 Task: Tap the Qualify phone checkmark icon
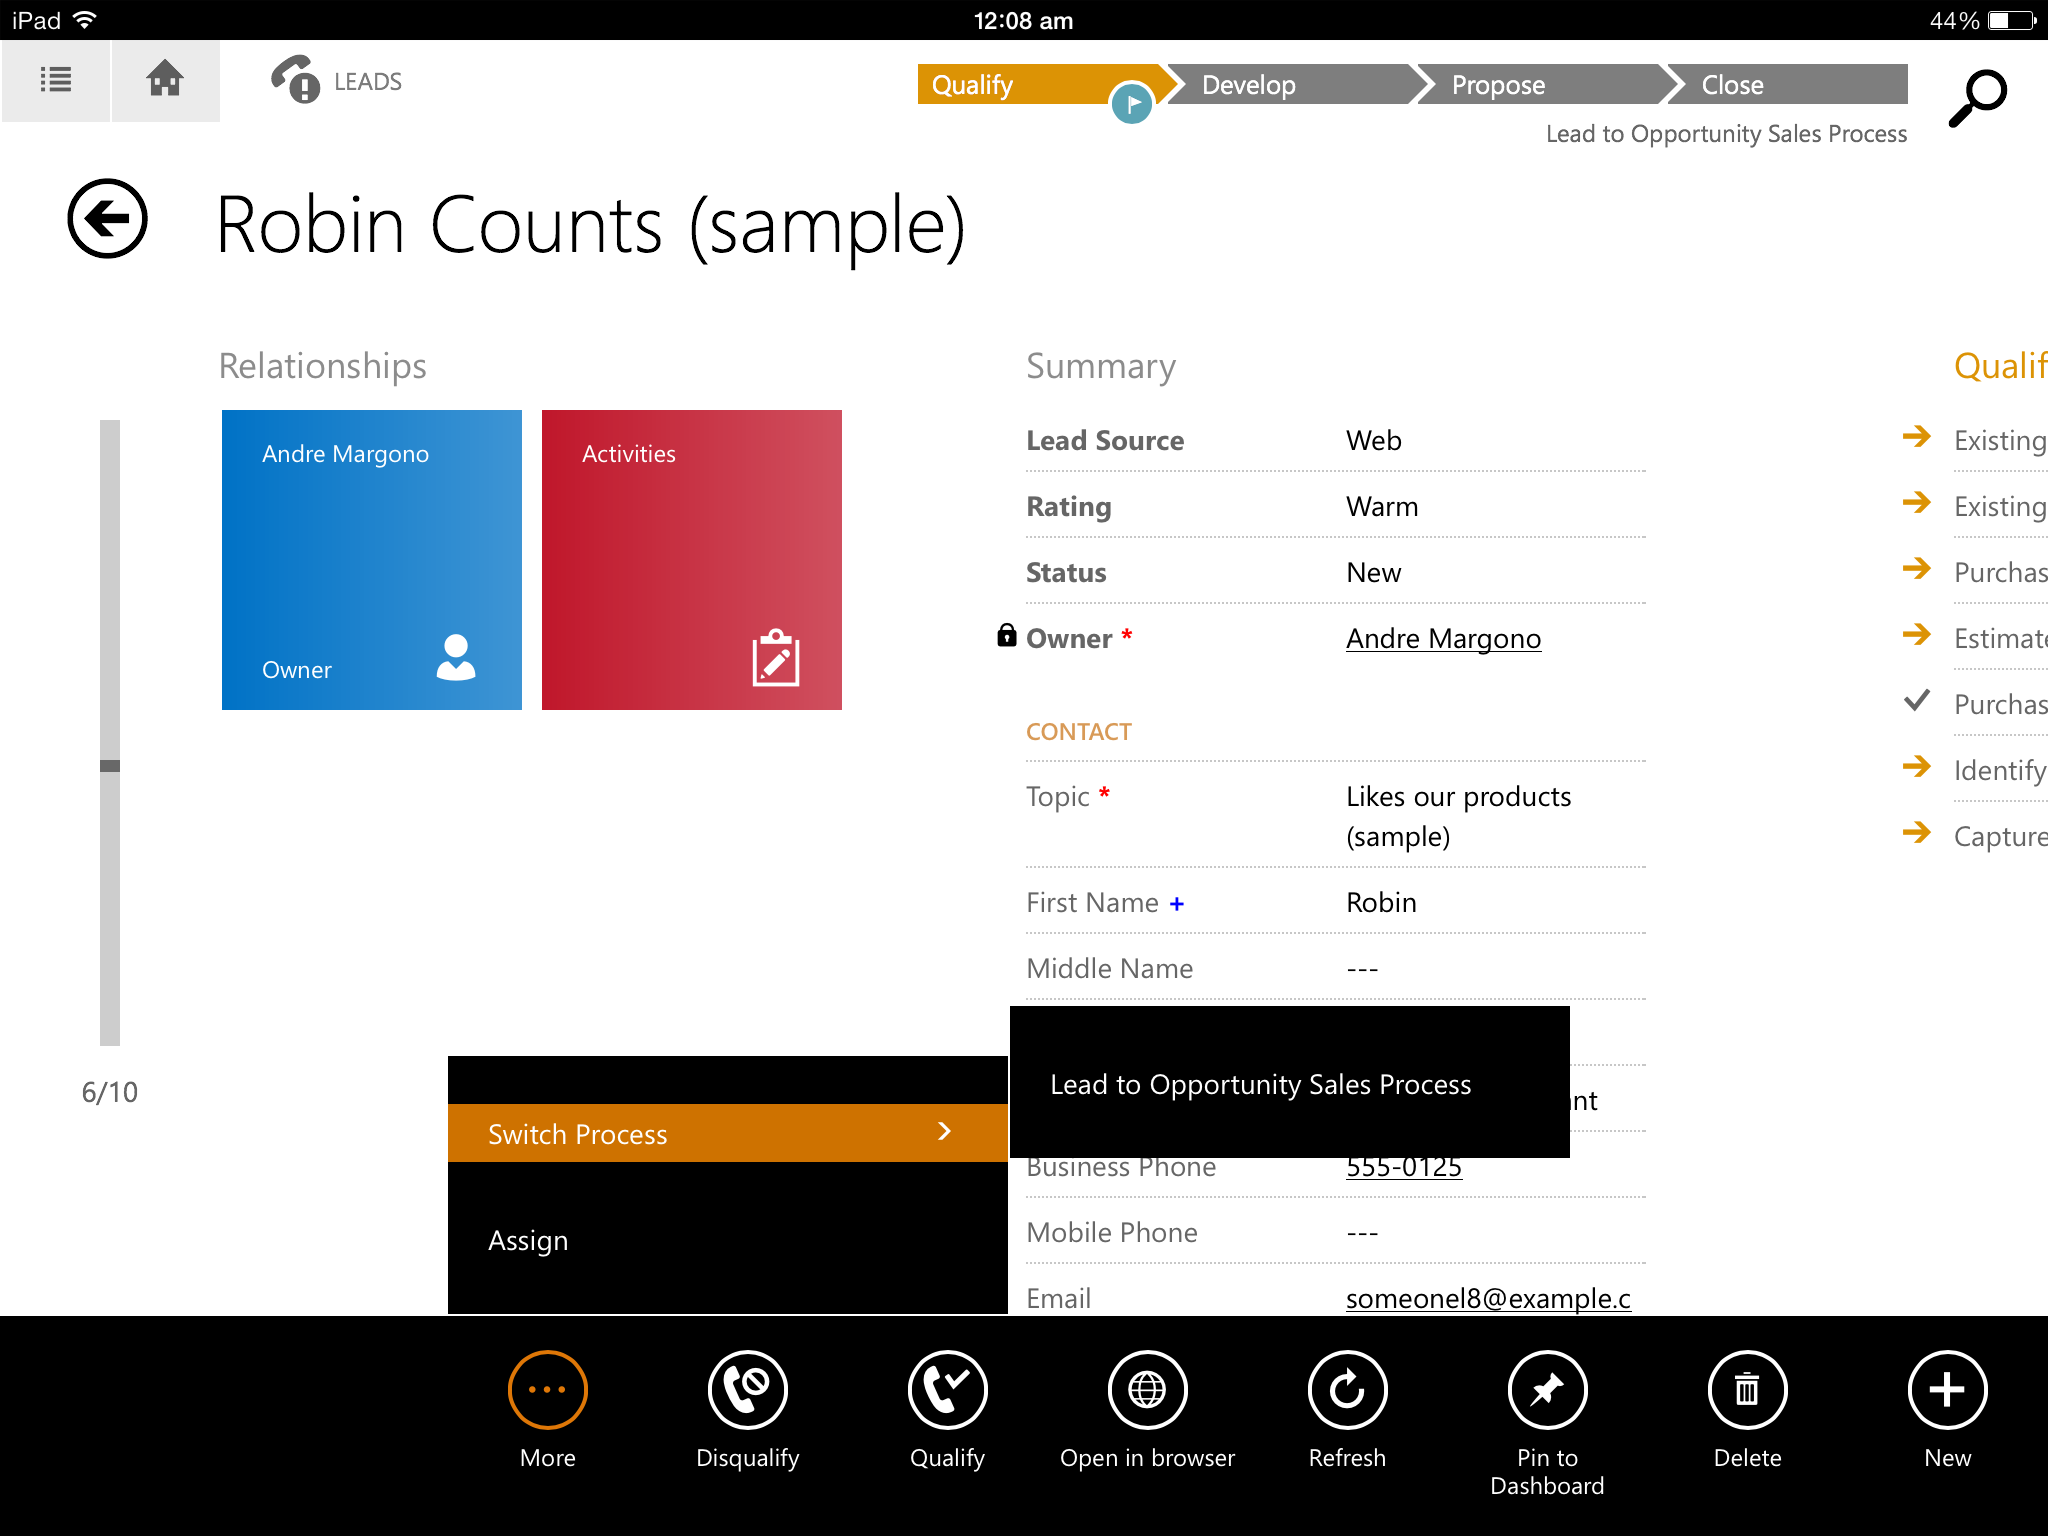point(947,1389)
